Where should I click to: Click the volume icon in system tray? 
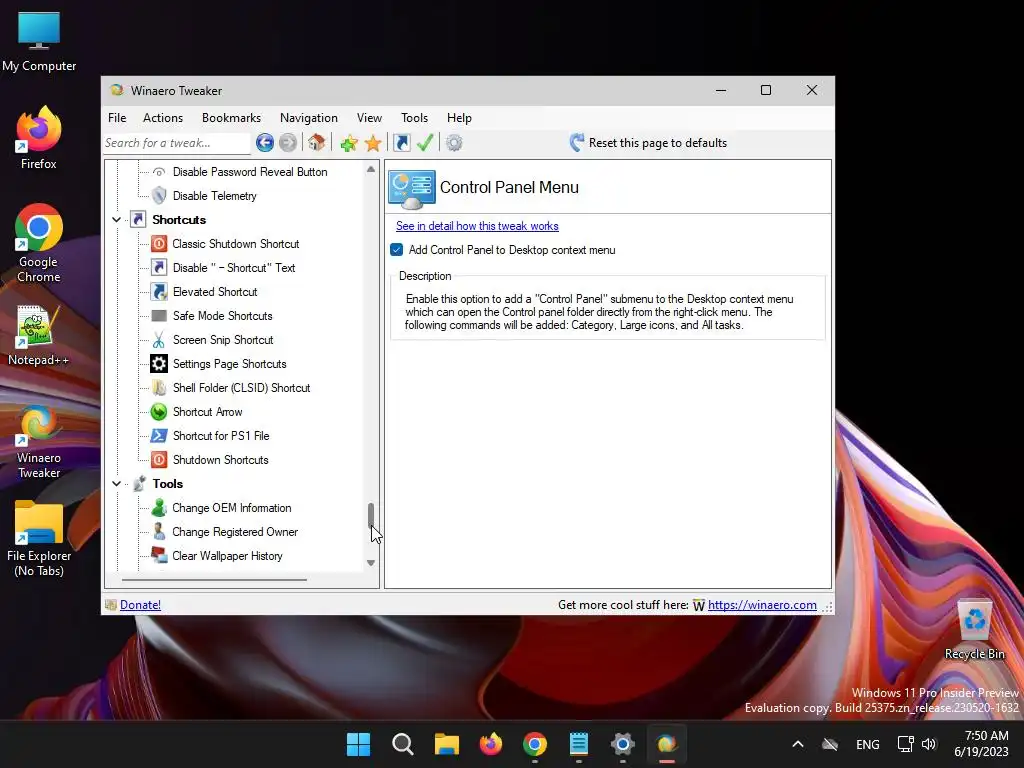click(929, 744)
